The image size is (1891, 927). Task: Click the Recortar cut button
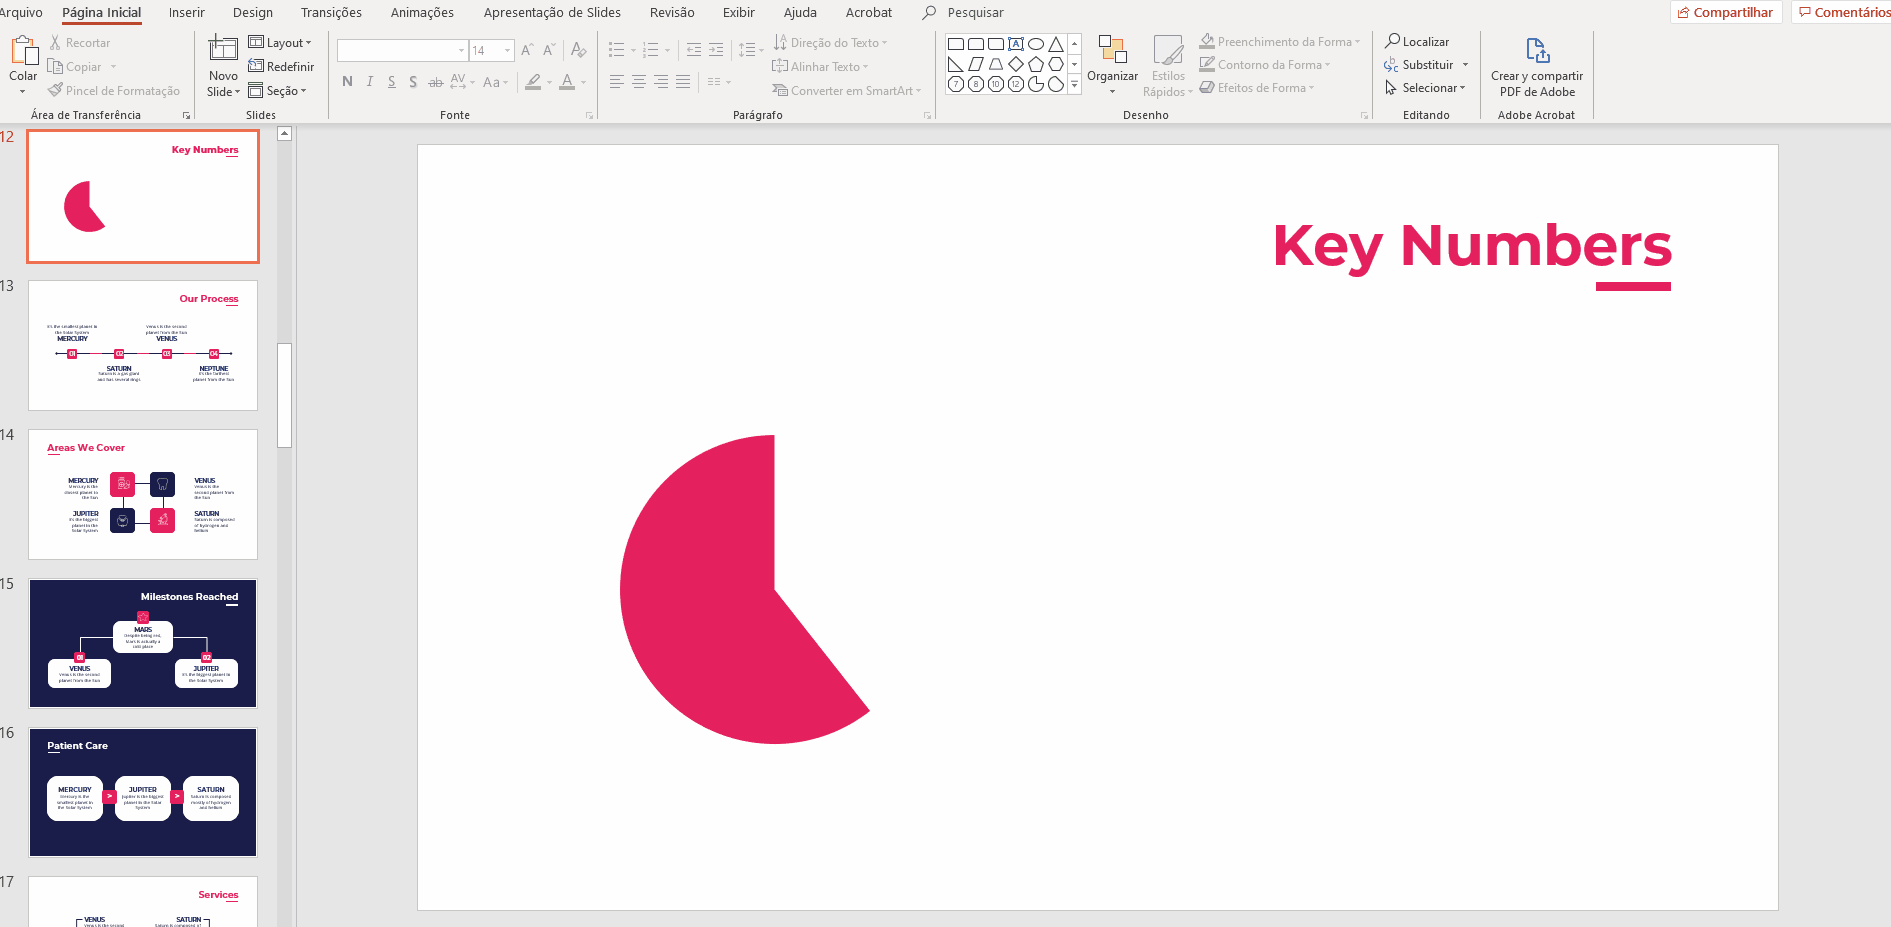click(x=80, y=43)
